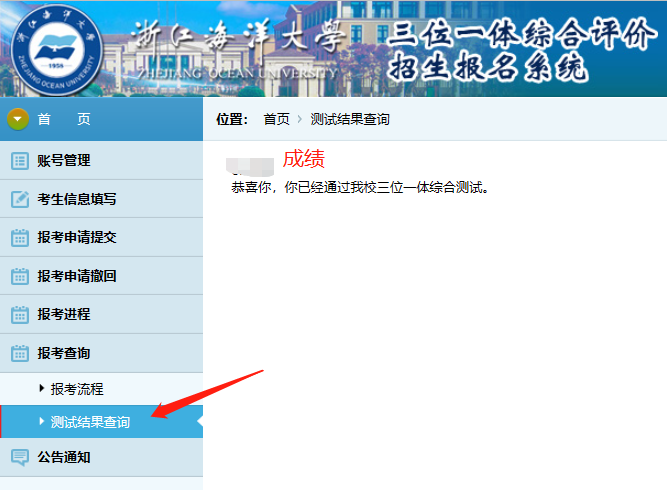Click the 考生信息填写 pencil icon

pos(20,199)
